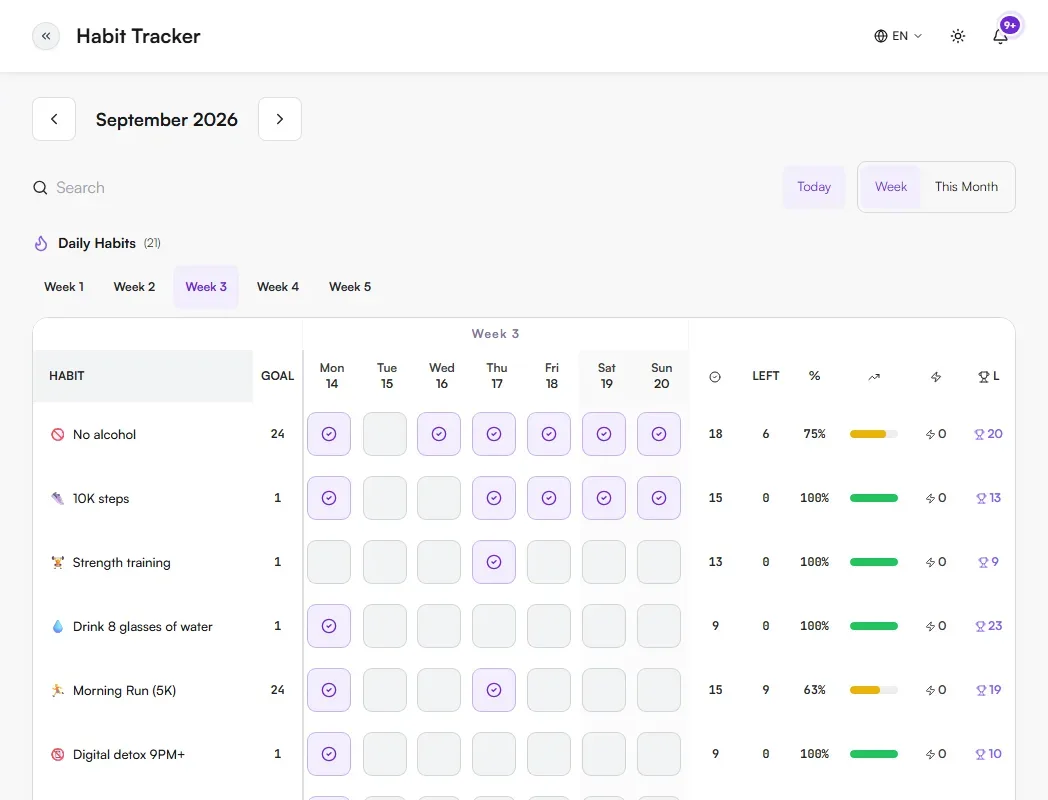The image size is (1048, 800).
Task: Click the HABIT column header
Action: point(142,376)
